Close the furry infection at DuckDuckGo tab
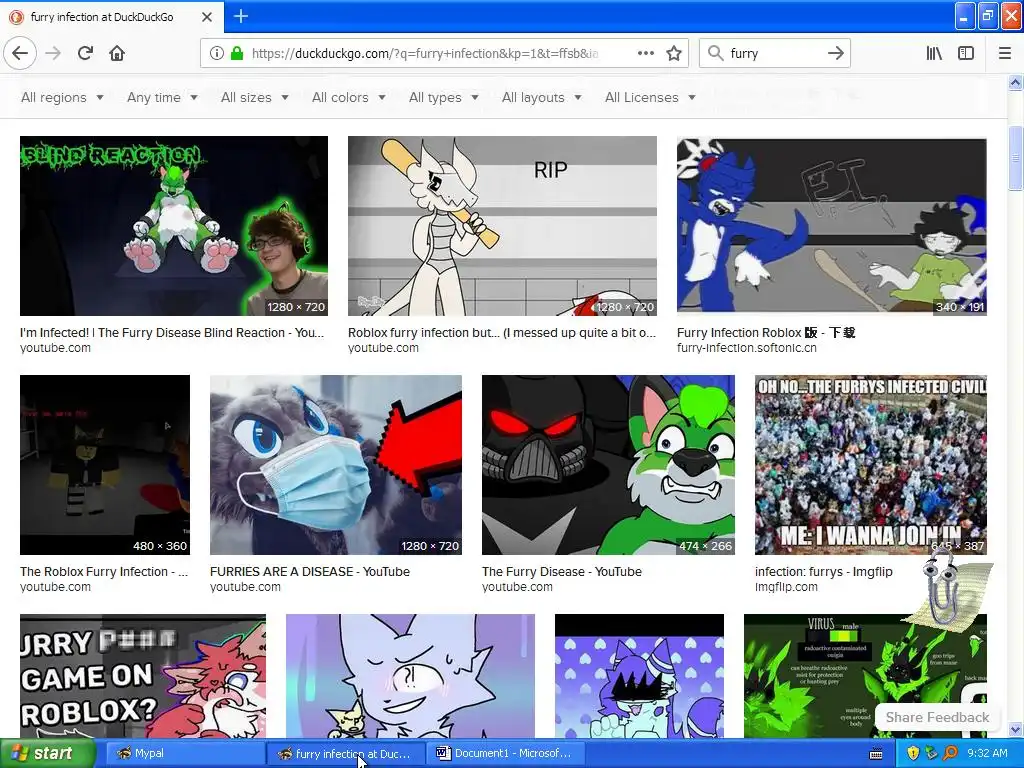 207,17
